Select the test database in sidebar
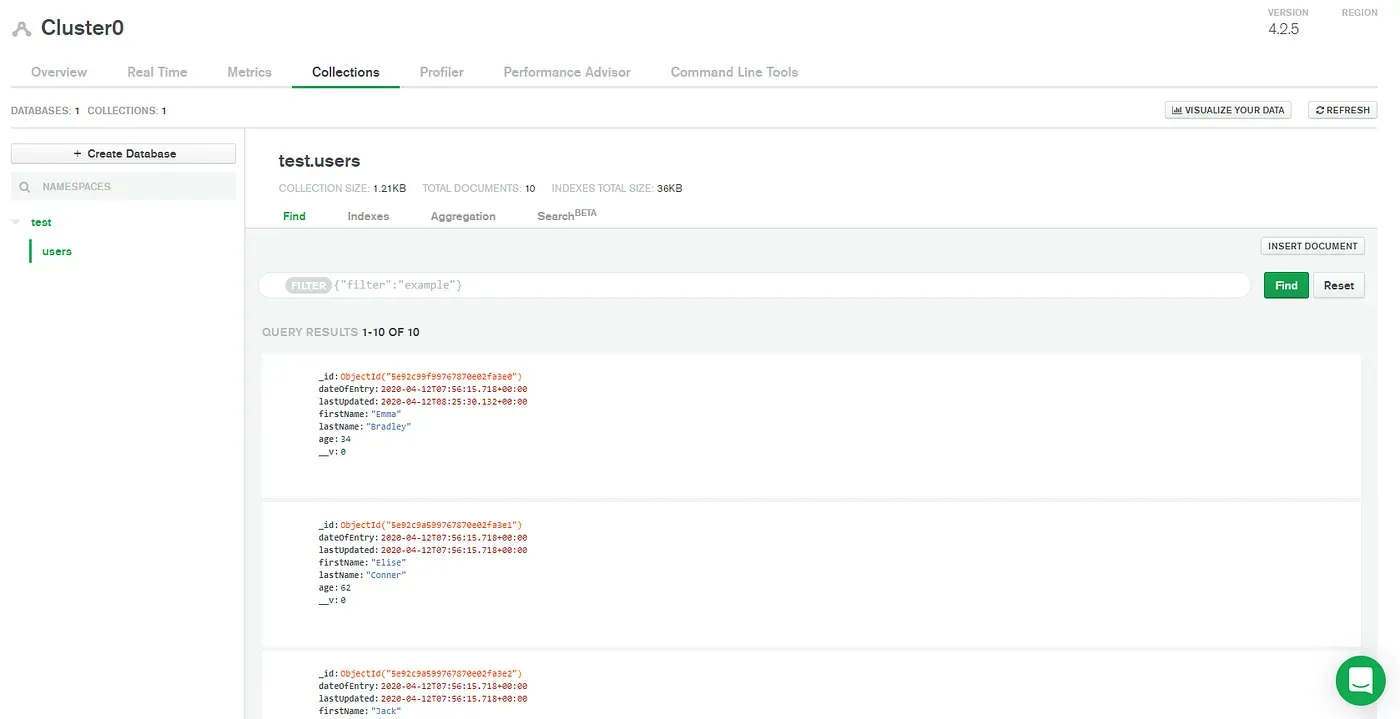Screen dimensions: 1400x719 (x=41, y=222)
